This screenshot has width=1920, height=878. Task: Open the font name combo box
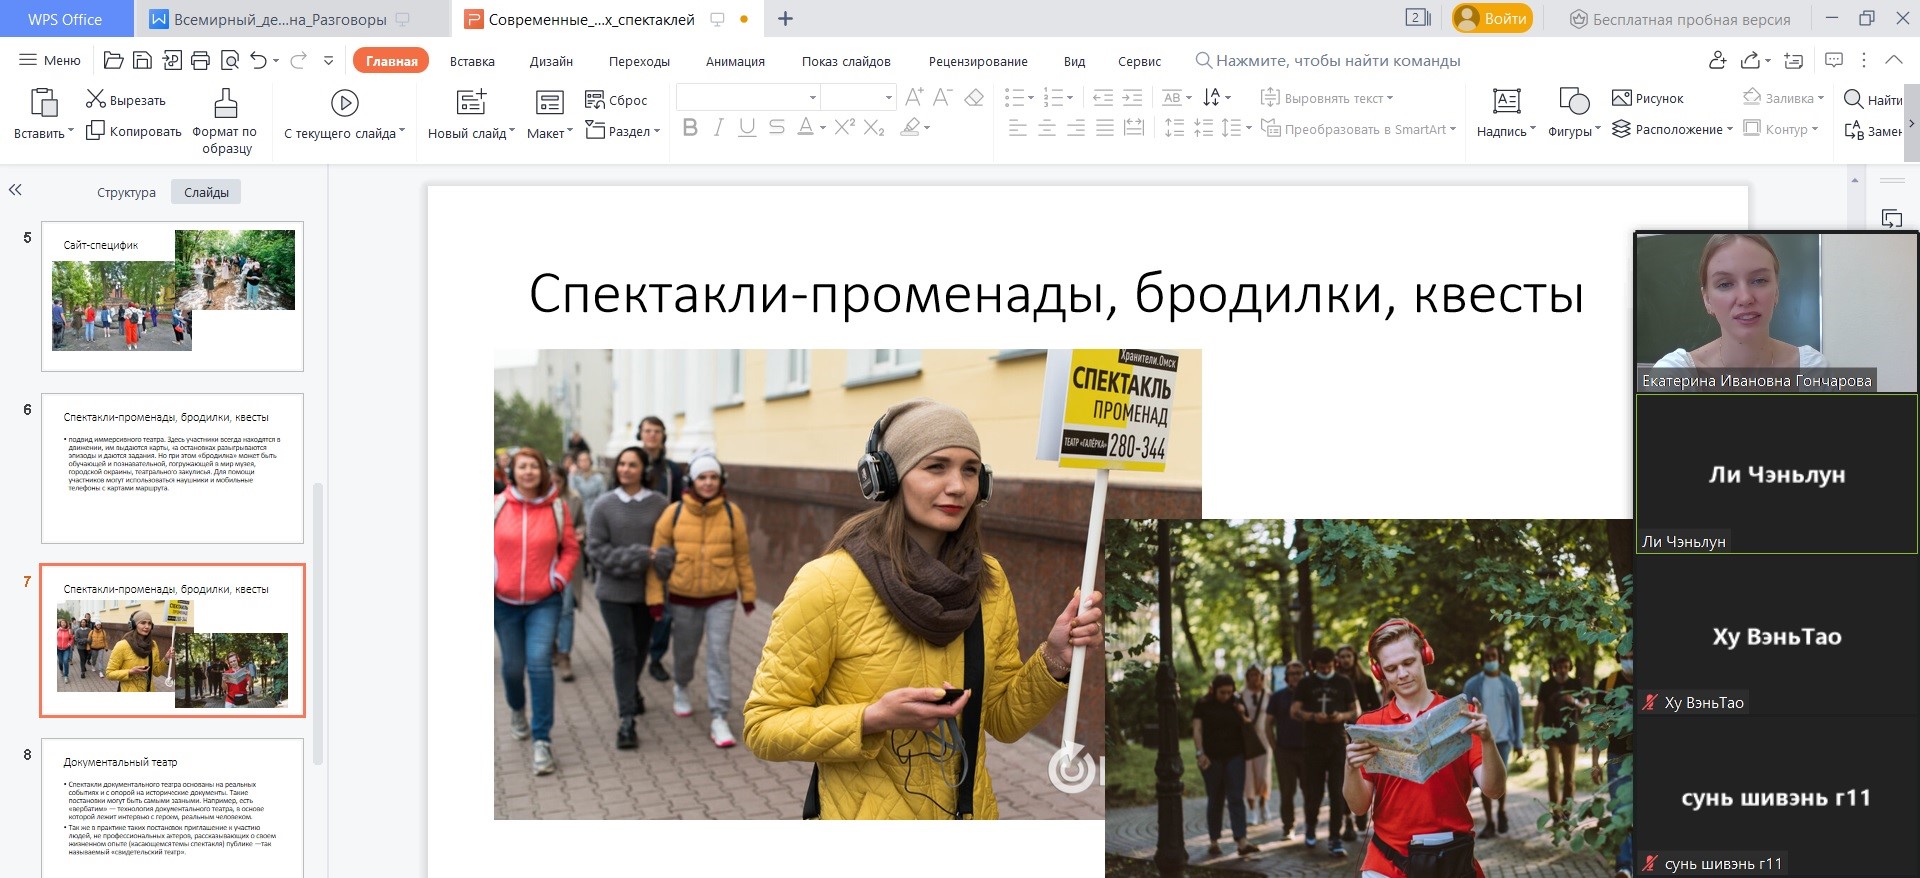(748, 97)
